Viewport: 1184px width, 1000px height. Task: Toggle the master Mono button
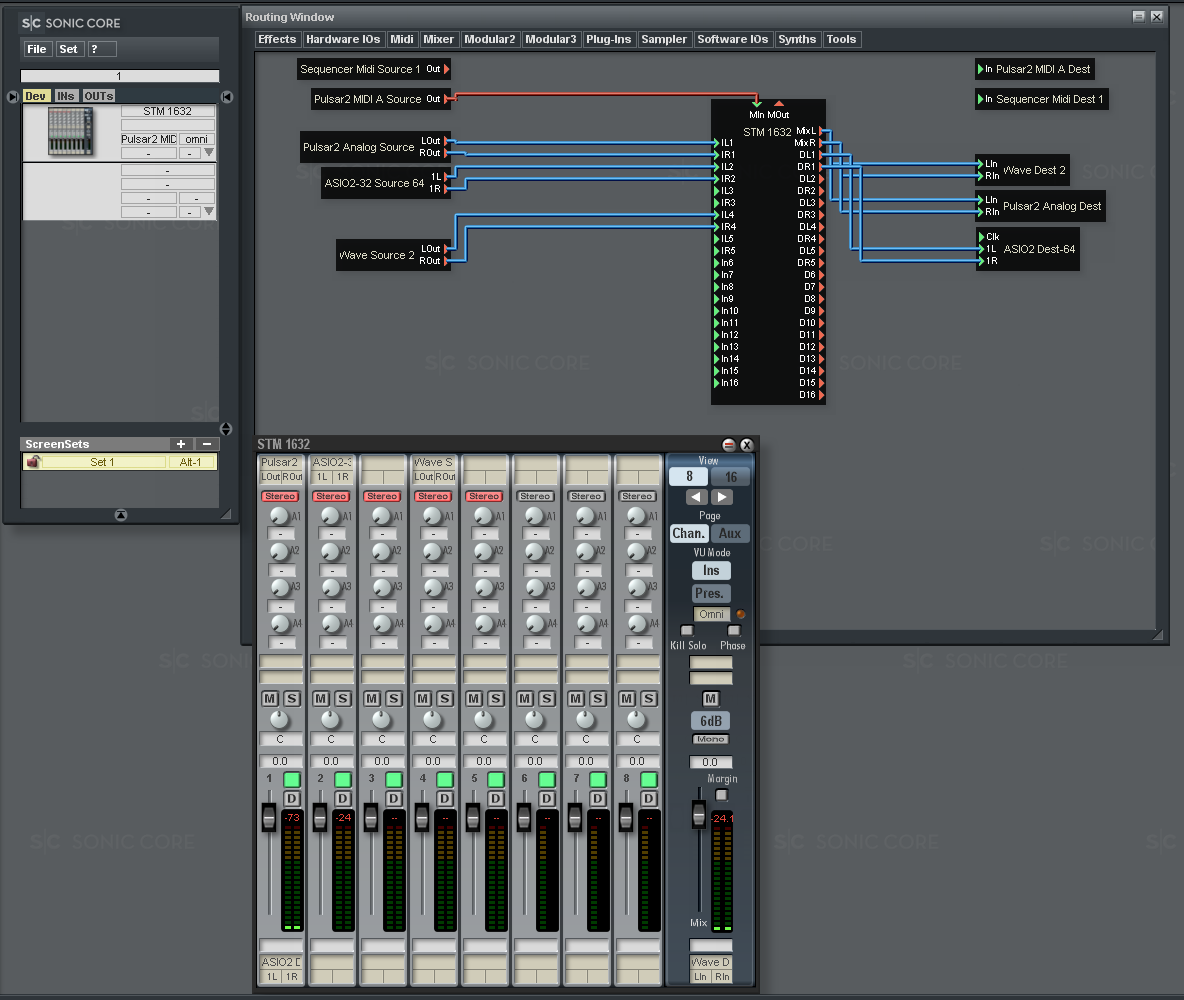[x=711, y=739]
